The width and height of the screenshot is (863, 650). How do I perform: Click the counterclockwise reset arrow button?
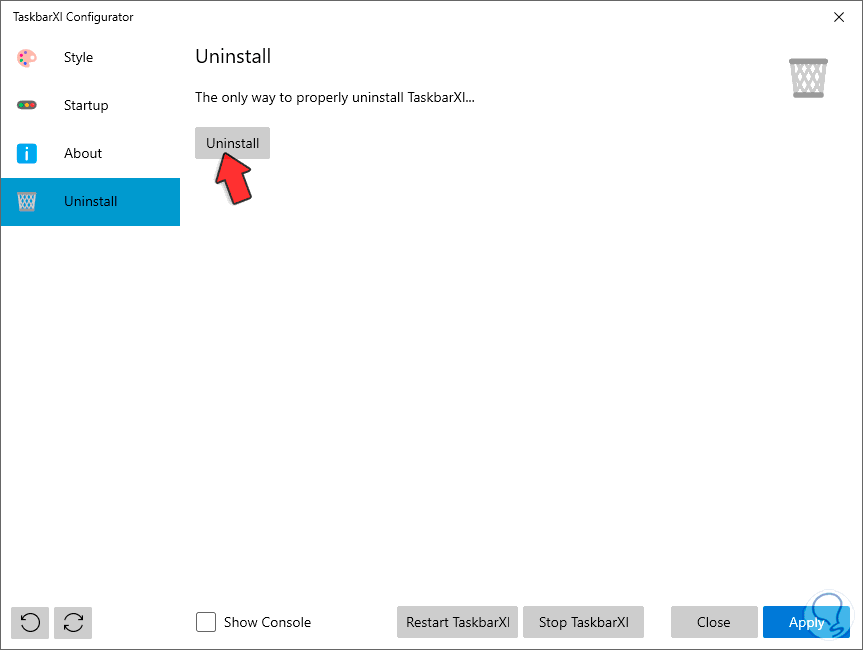(x=30, y=622)
